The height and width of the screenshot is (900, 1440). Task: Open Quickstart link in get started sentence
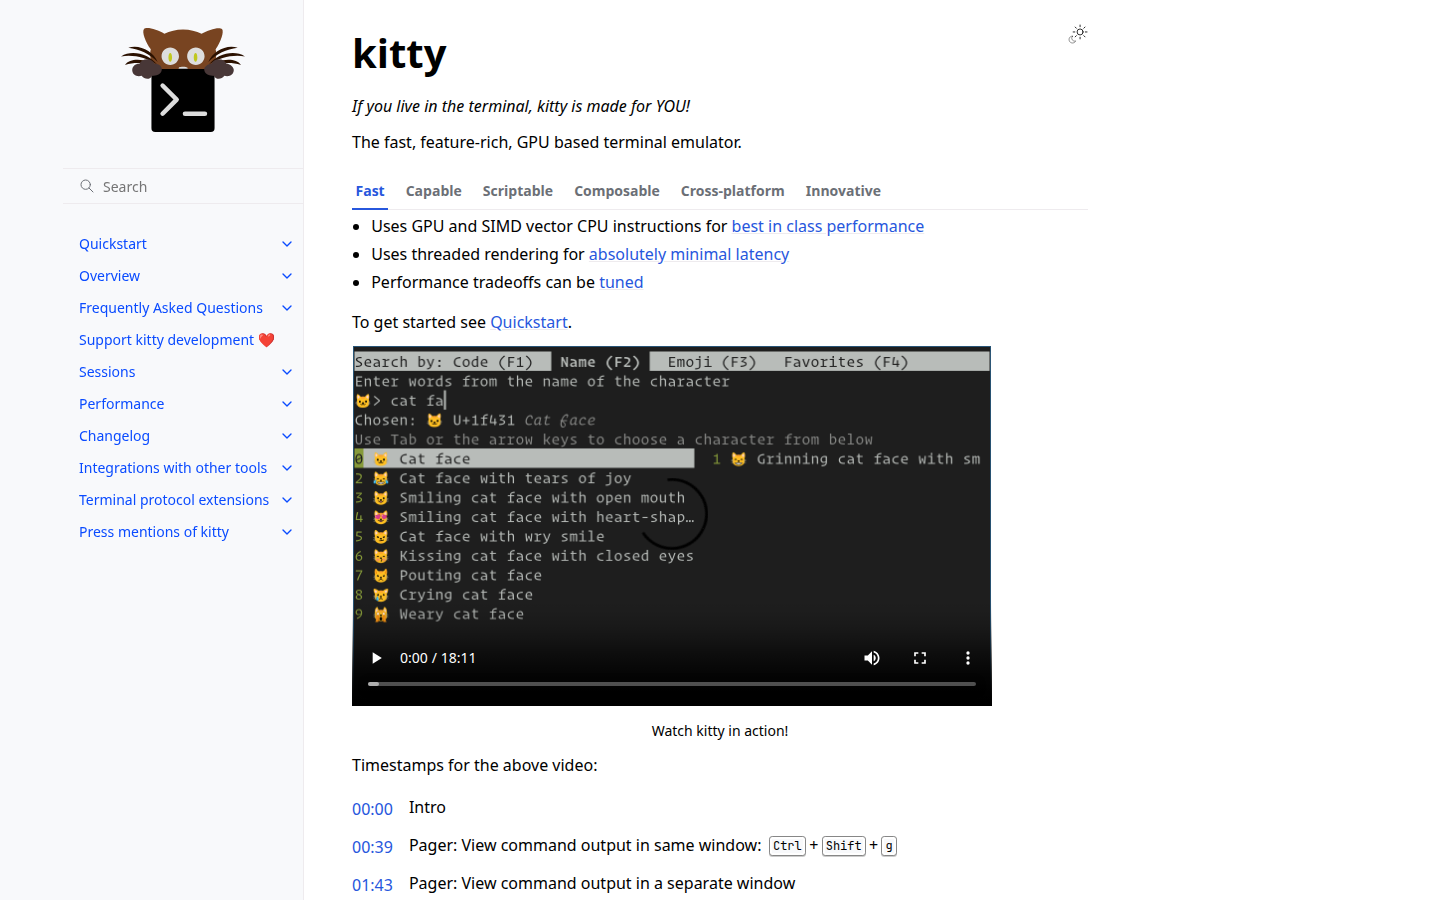coord(529,322)
